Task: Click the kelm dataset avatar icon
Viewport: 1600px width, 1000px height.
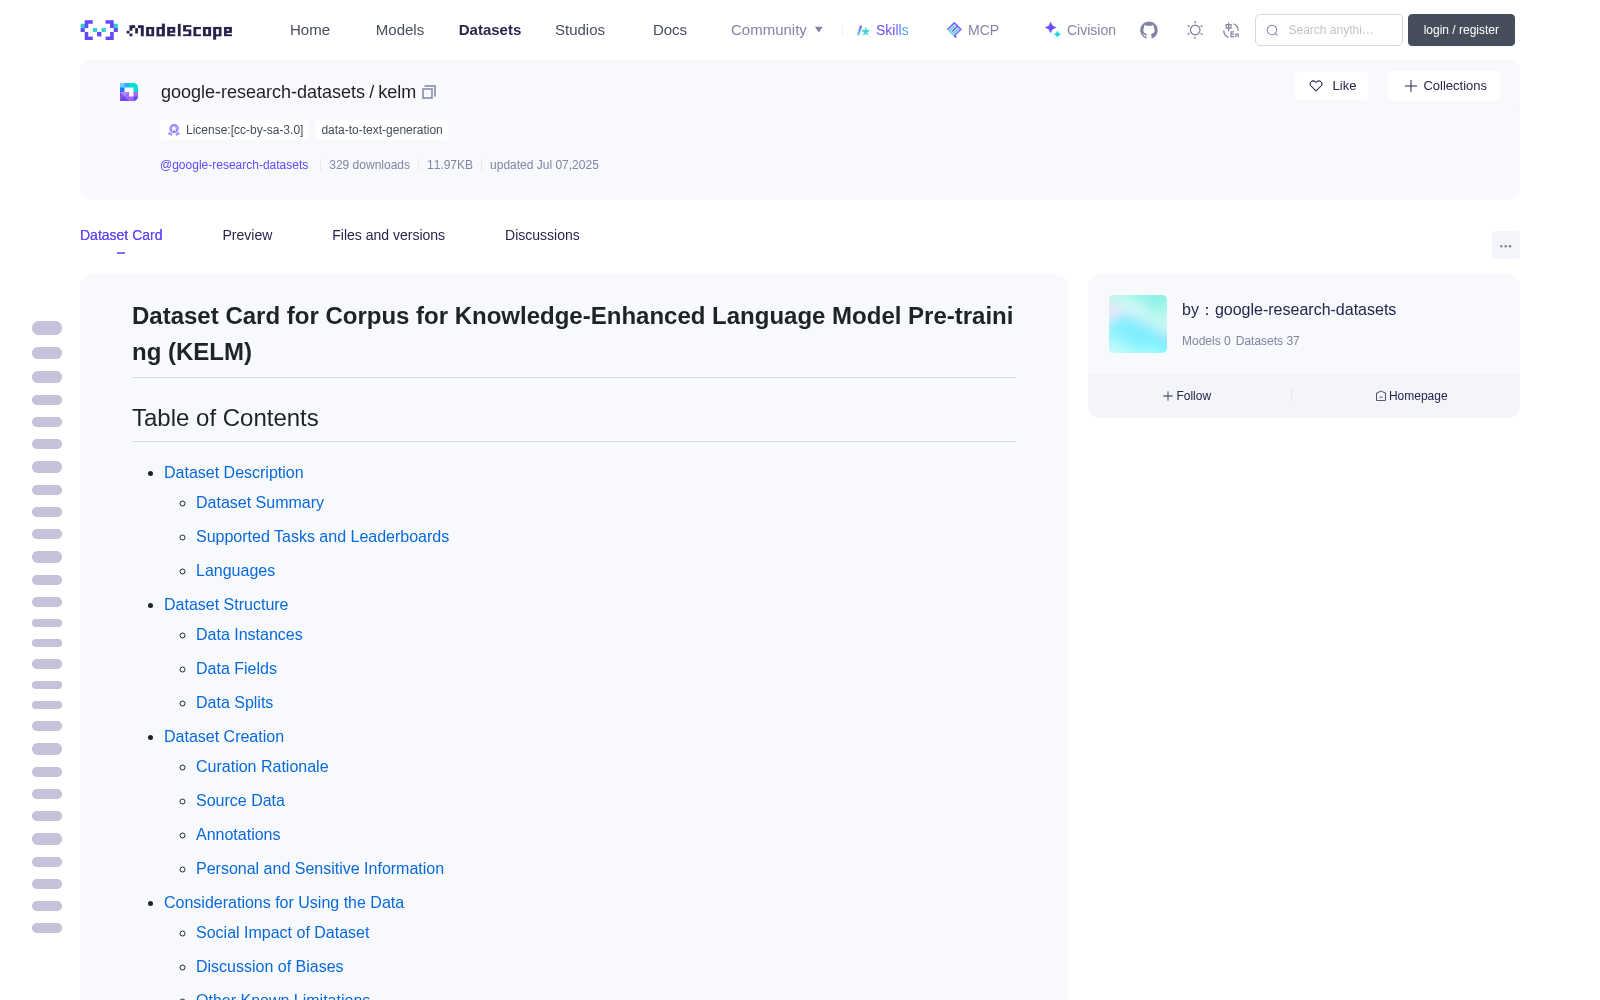Action: coord(129,92)
